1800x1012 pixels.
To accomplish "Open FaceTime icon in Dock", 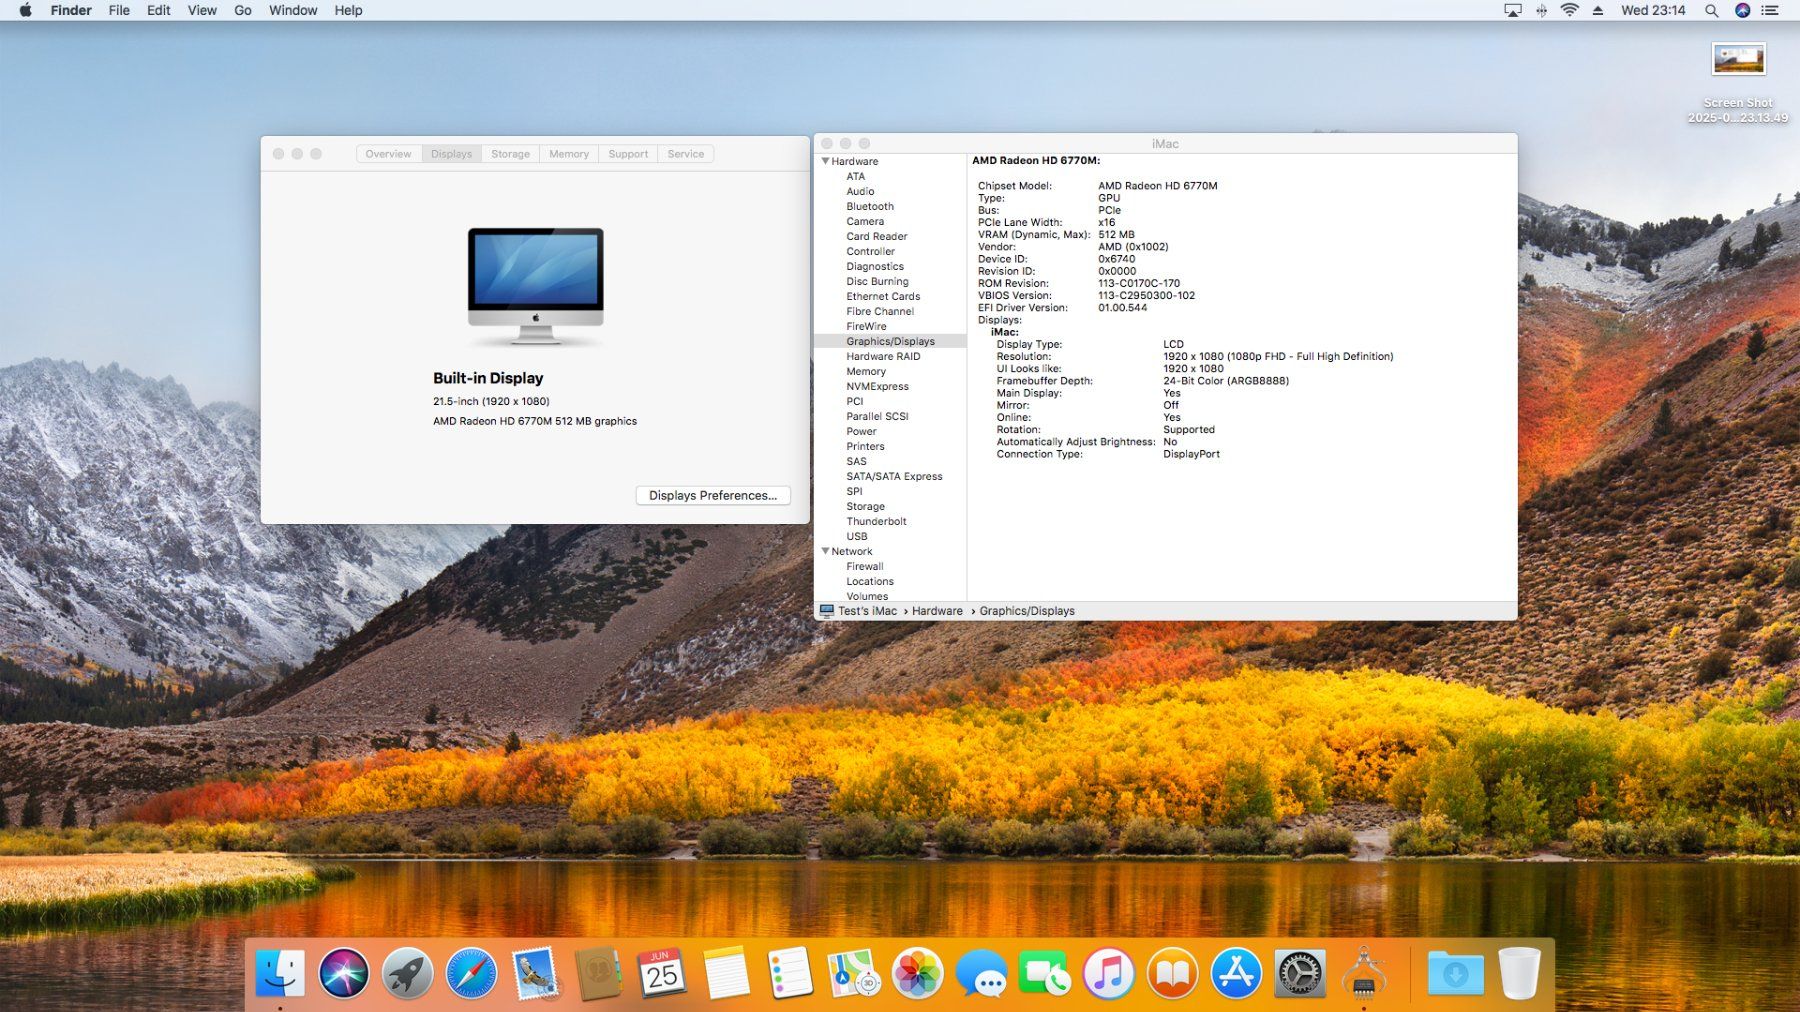I will [1045, 973].
